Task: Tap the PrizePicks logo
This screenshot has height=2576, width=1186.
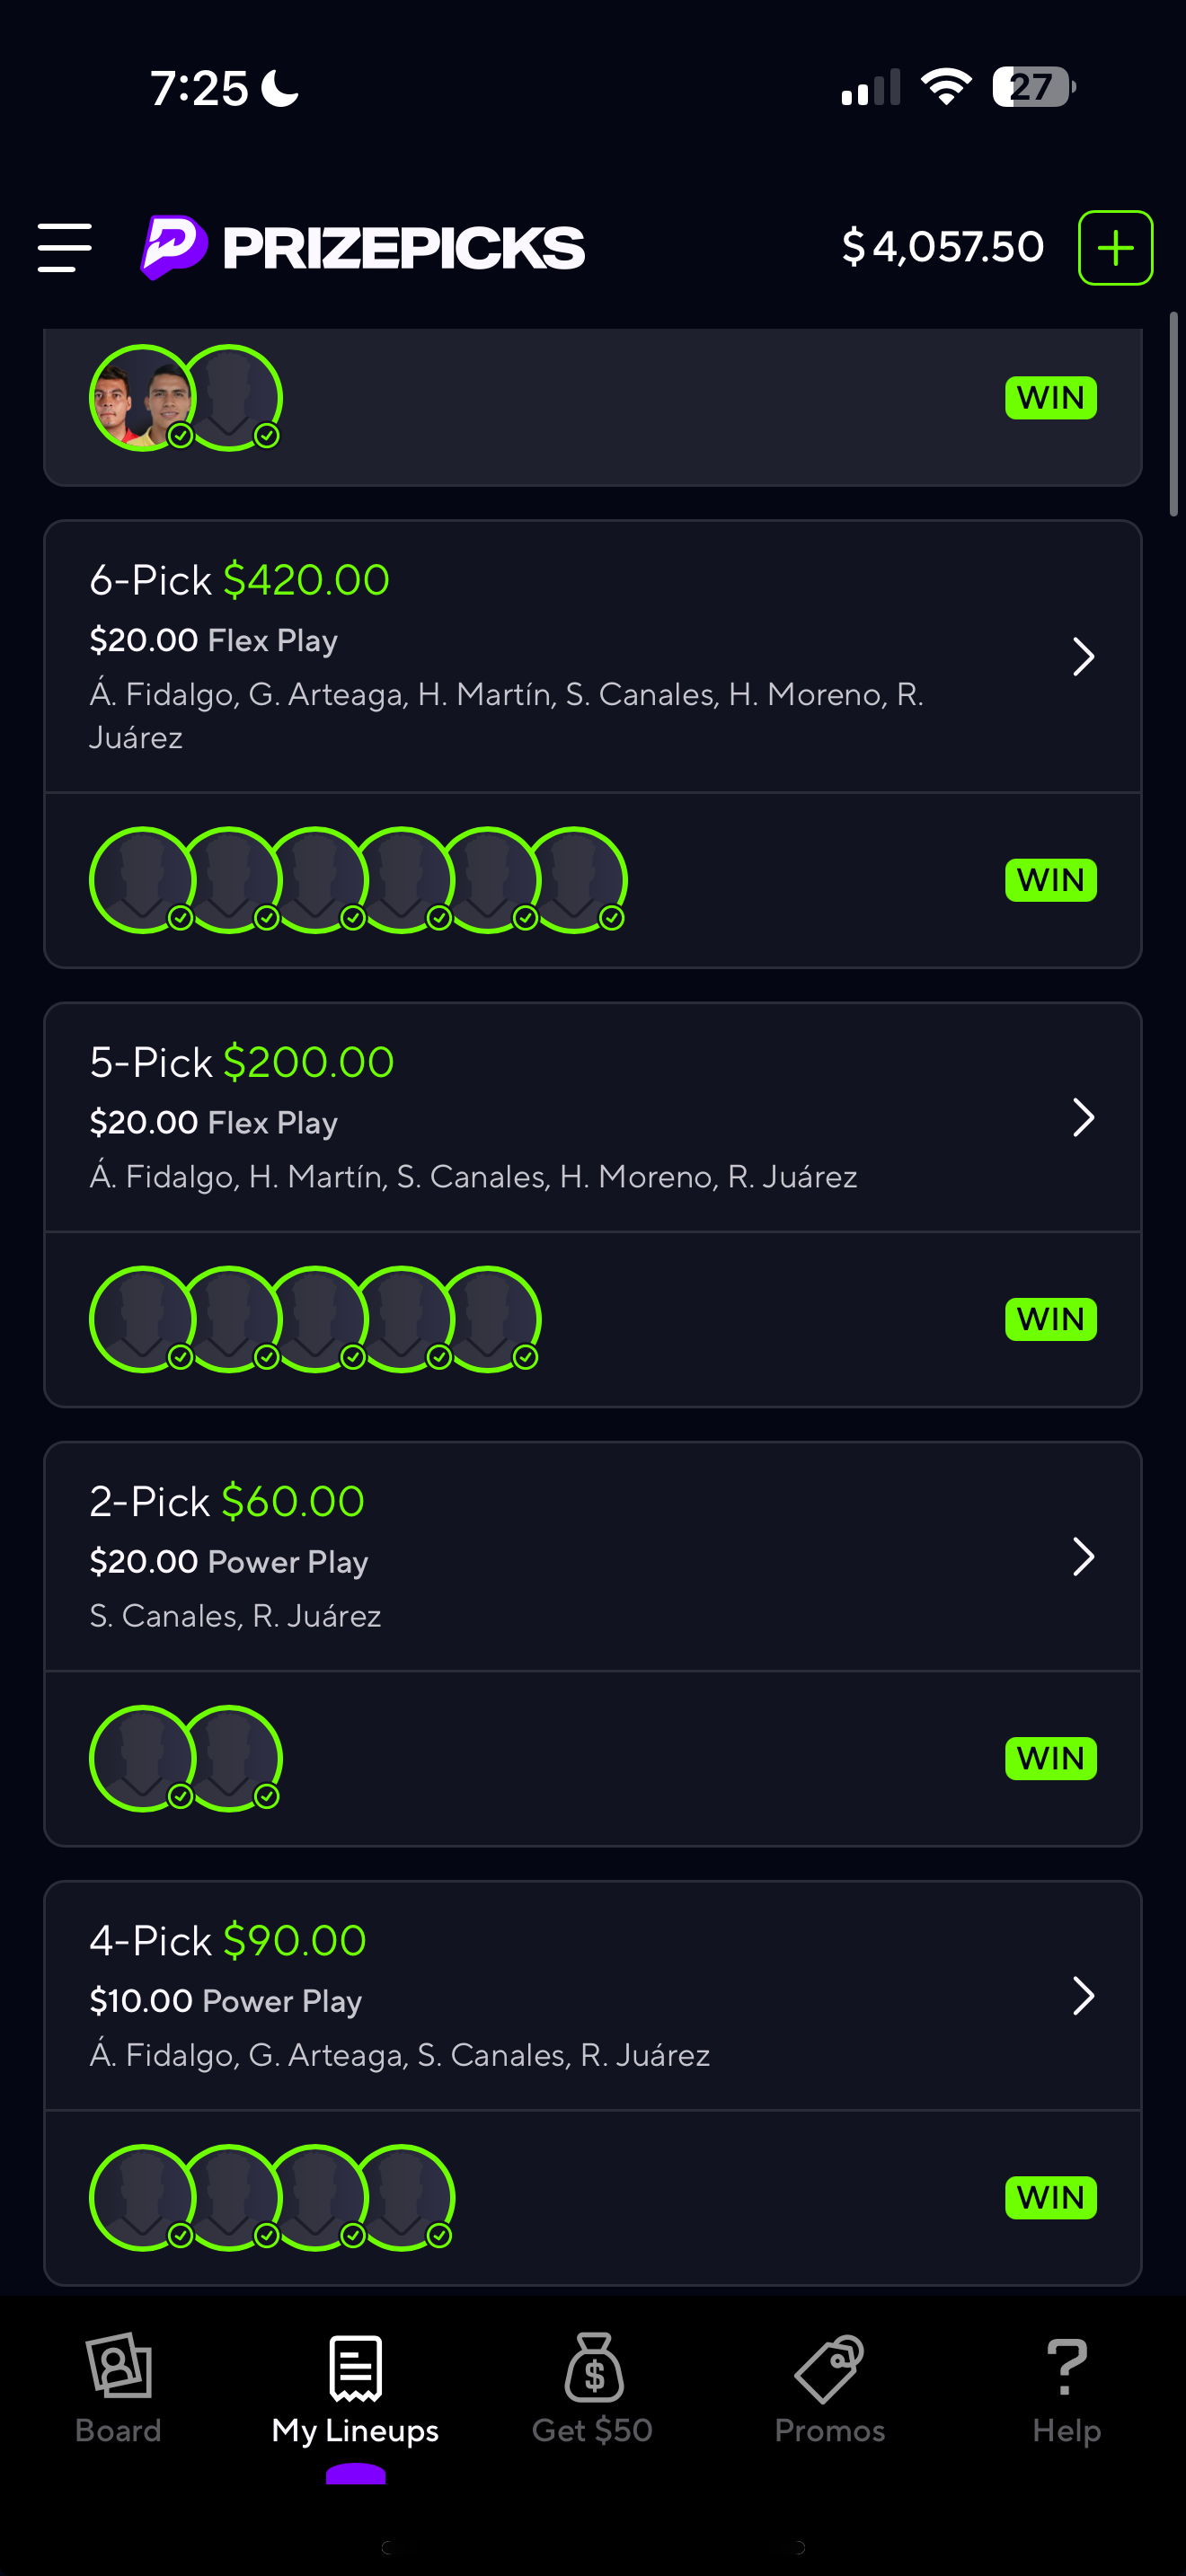Action: [363, 248]
